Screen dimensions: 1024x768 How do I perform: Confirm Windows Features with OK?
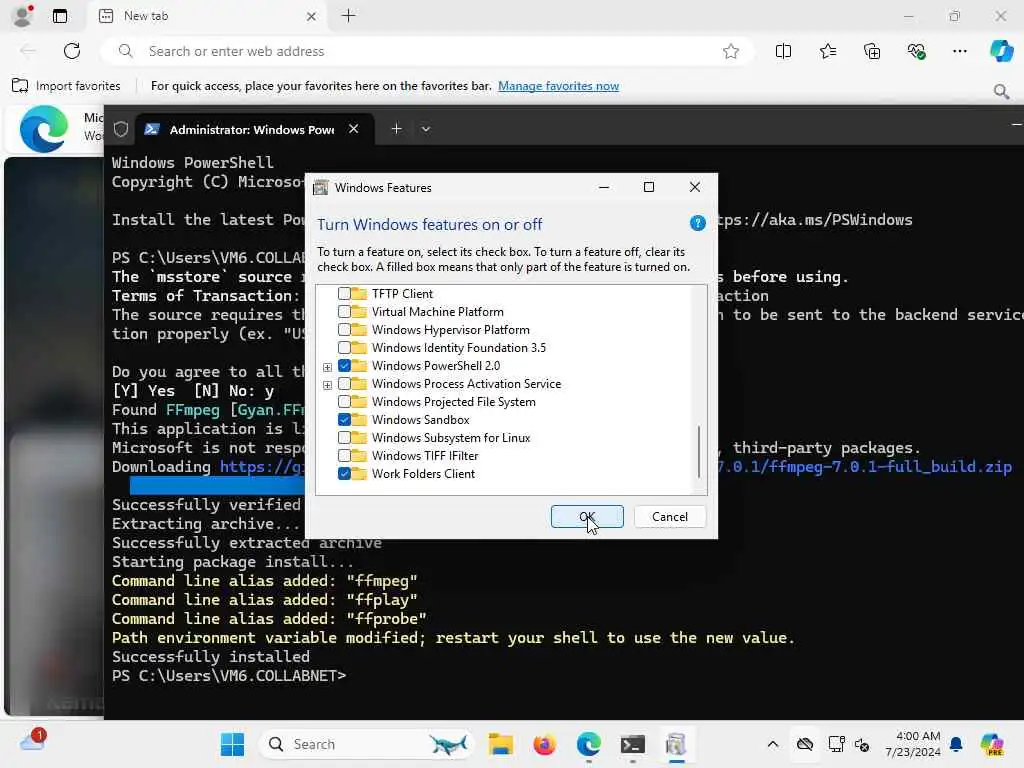587,517
